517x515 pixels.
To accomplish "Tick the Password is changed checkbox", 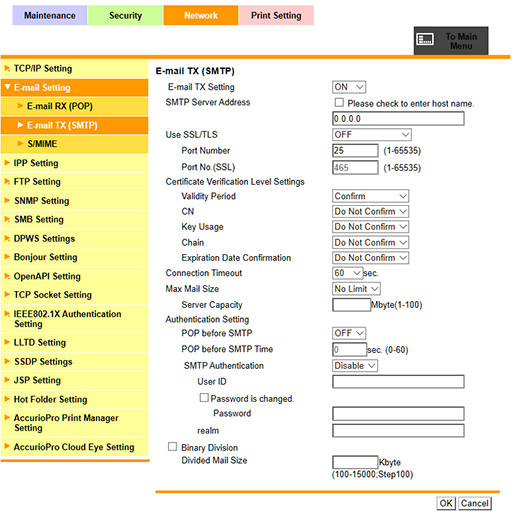I will pos(204,398).
